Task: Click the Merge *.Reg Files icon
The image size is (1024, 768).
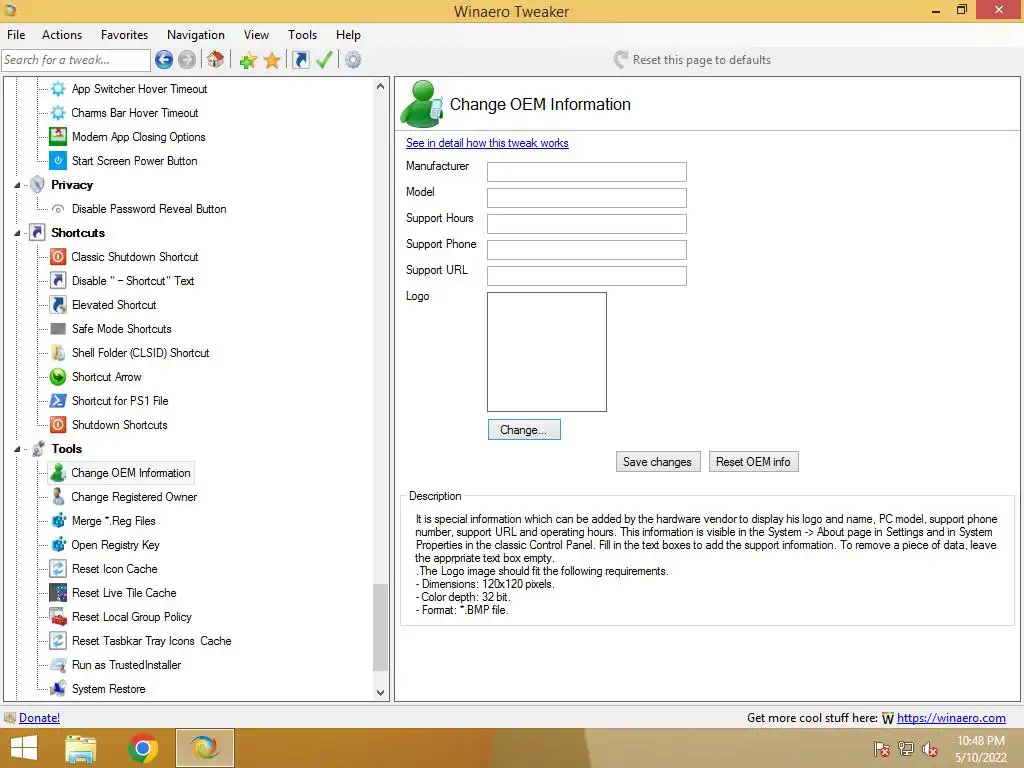Action: tap(58, 520)
